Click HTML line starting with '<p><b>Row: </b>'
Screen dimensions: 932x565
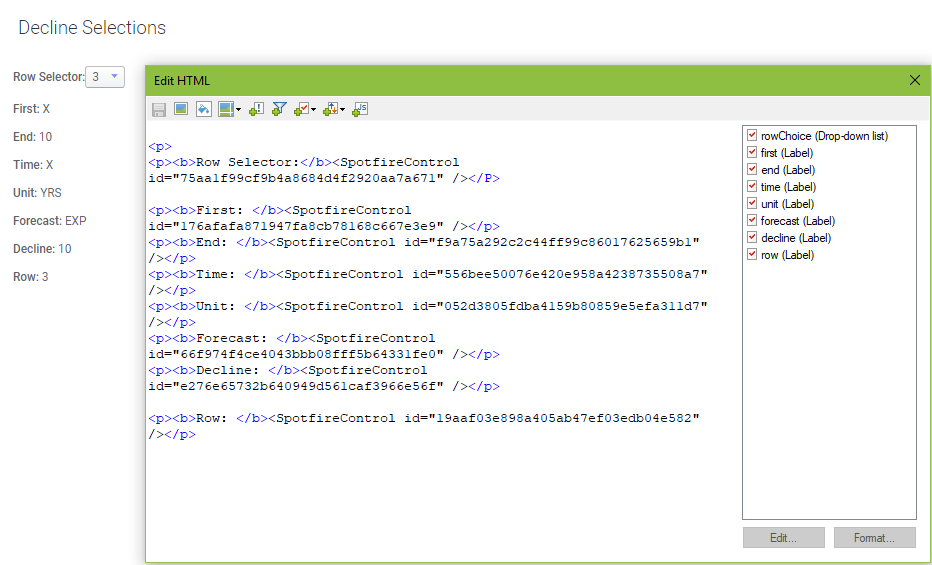[x=424, y=418]
